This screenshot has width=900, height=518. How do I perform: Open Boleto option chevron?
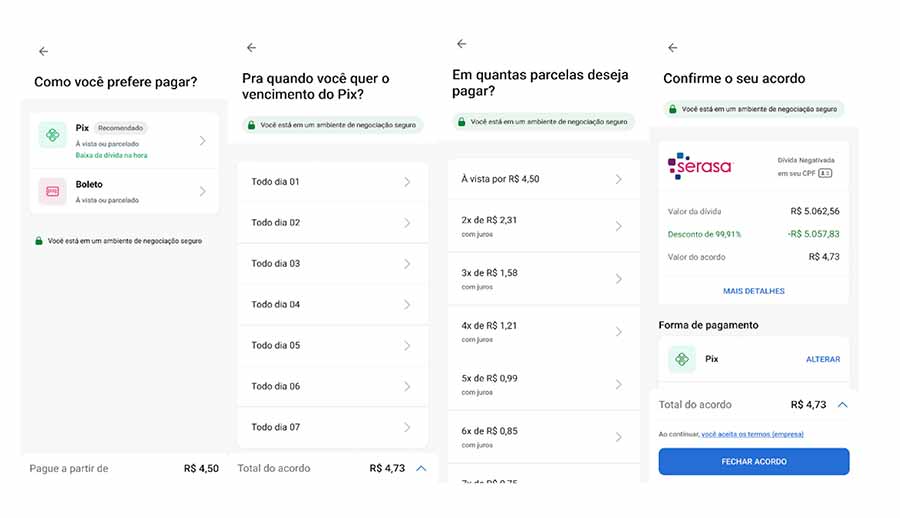click(x=202, y=191)
